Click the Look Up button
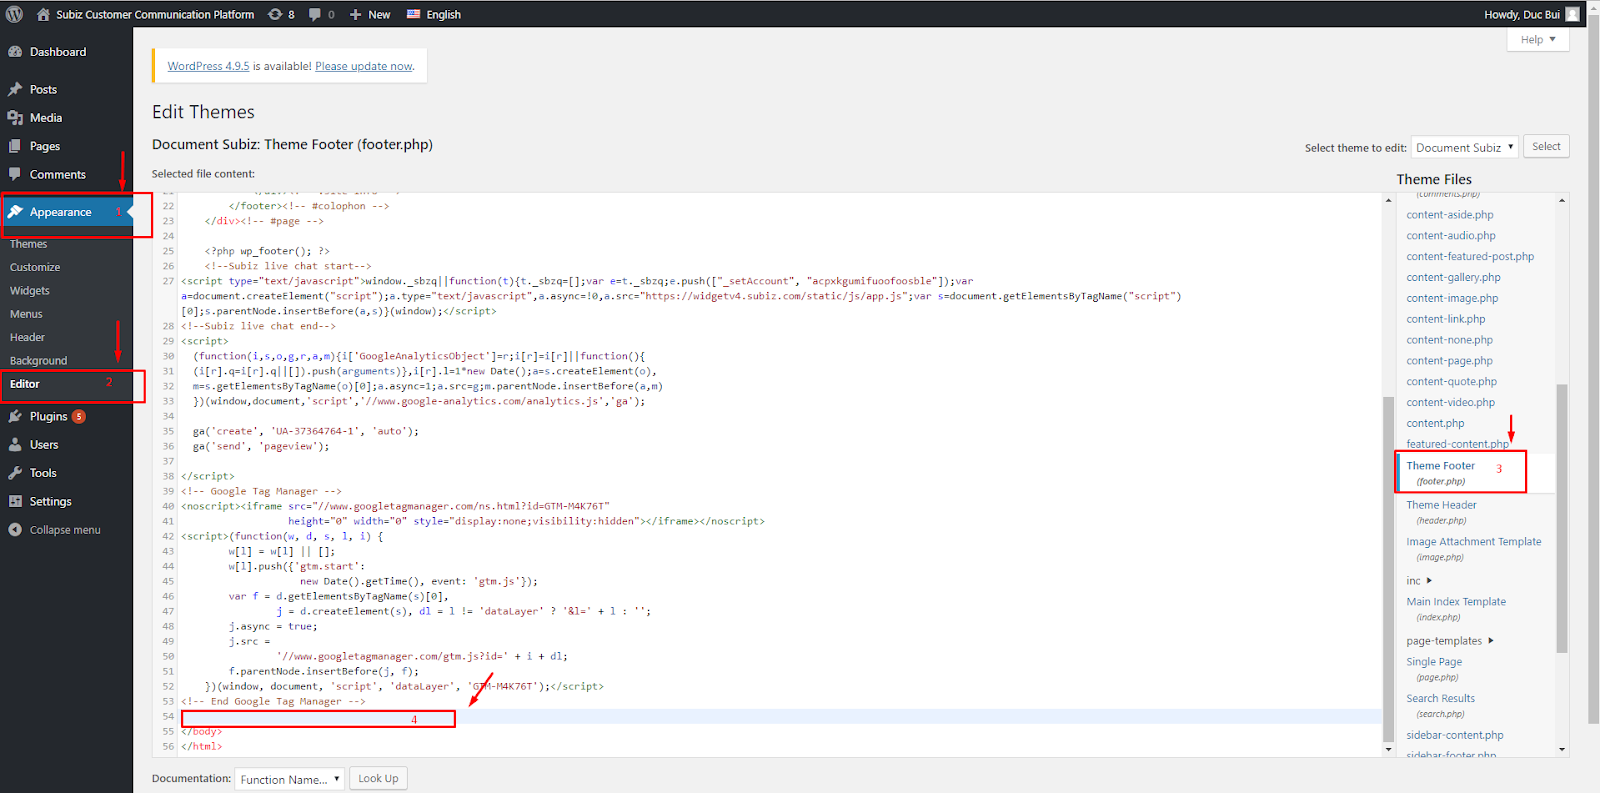 coord(378,779)
